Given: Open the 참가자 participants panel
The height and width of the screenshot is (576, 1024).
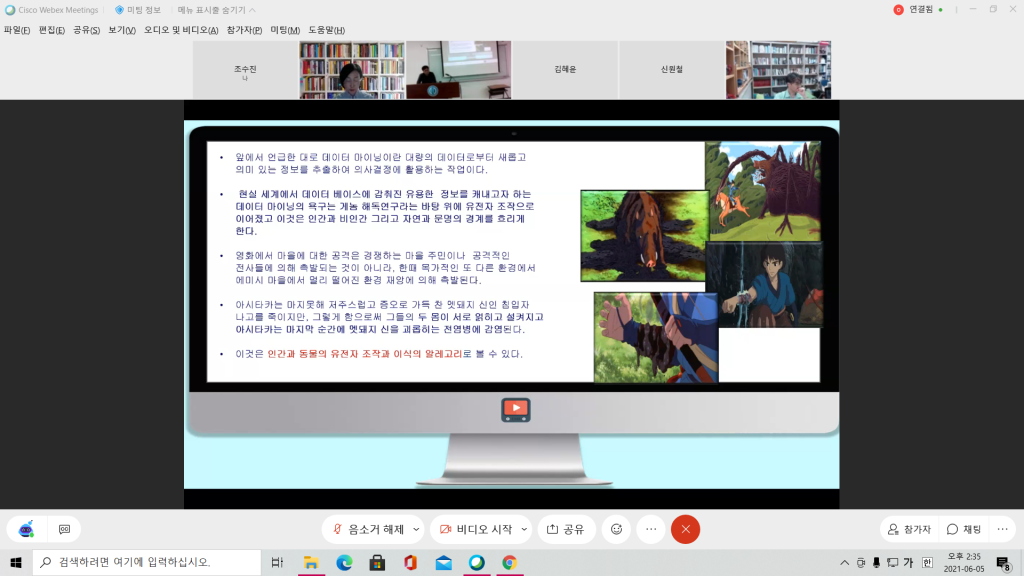Looking at the screenshot, I should tap(910, 529).
